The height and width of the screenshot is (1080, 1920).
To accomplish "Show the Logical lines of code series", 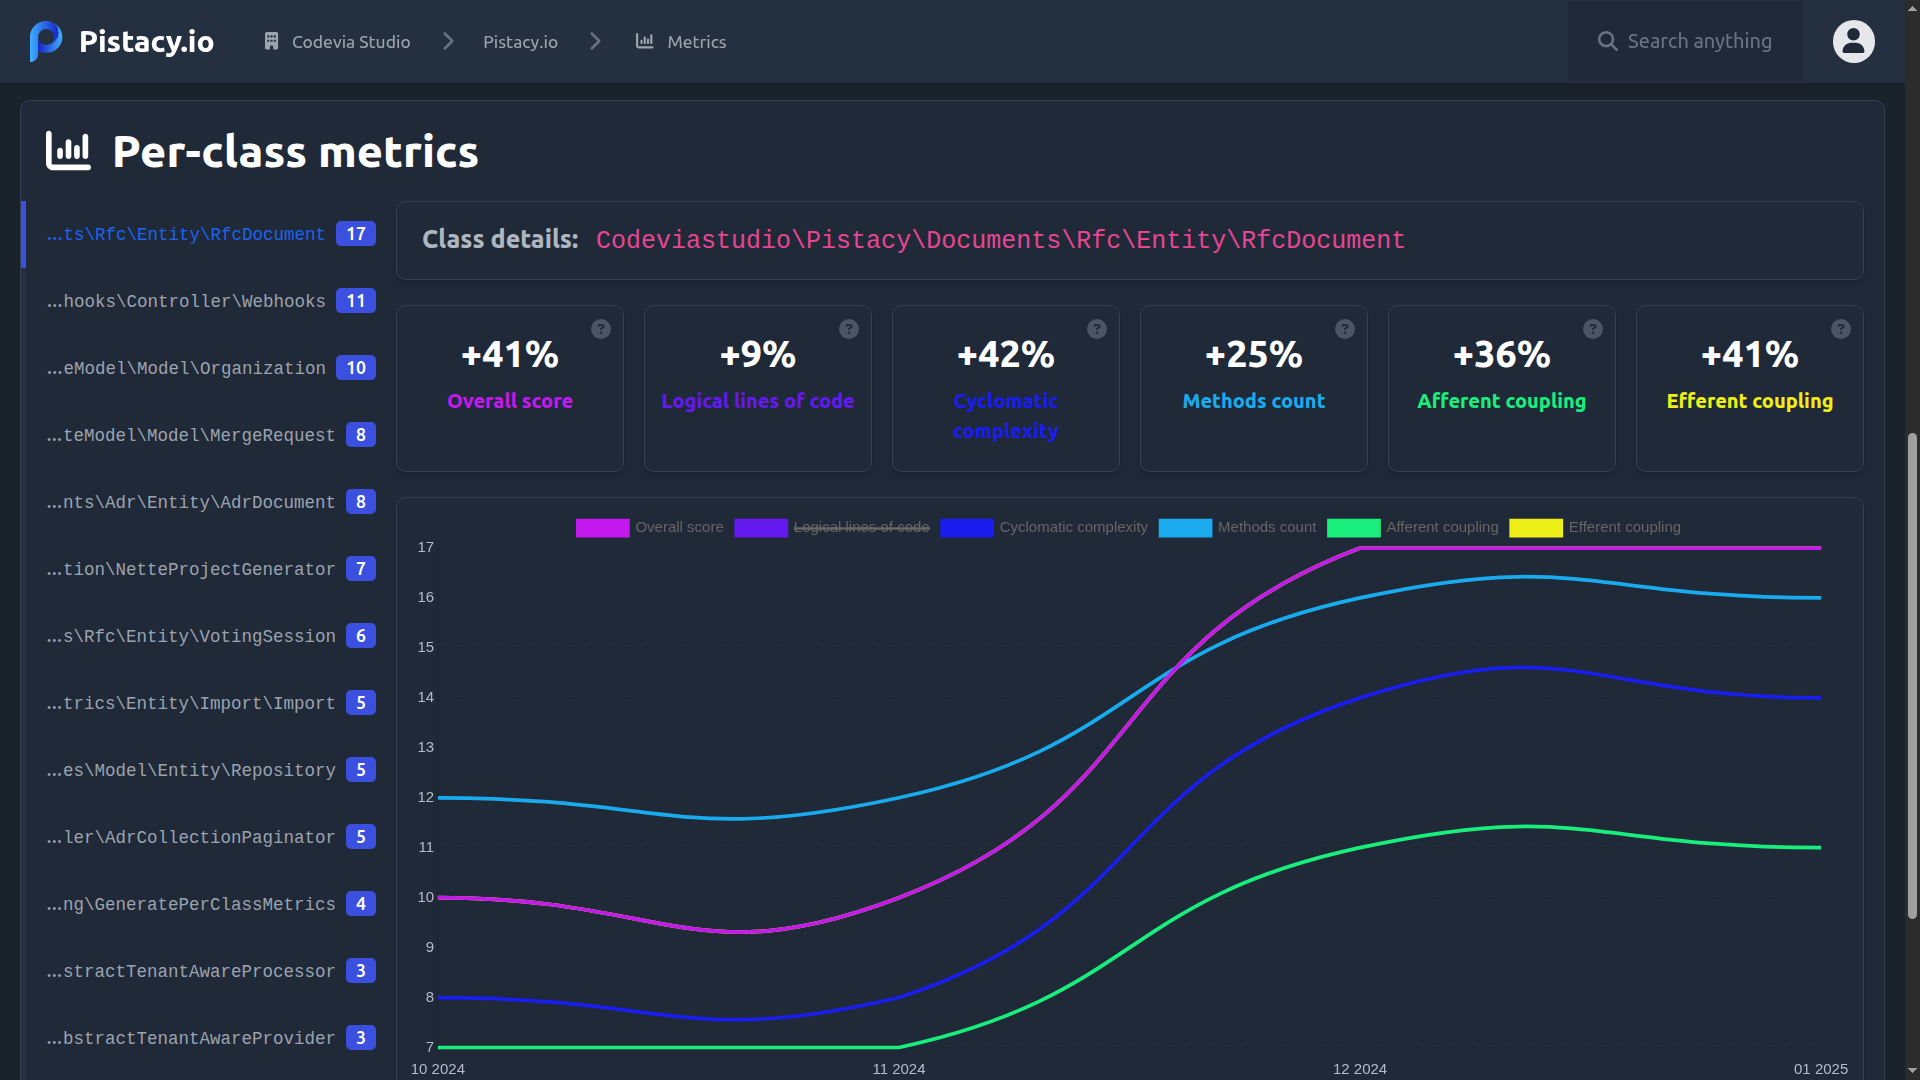I will [832, 527].
